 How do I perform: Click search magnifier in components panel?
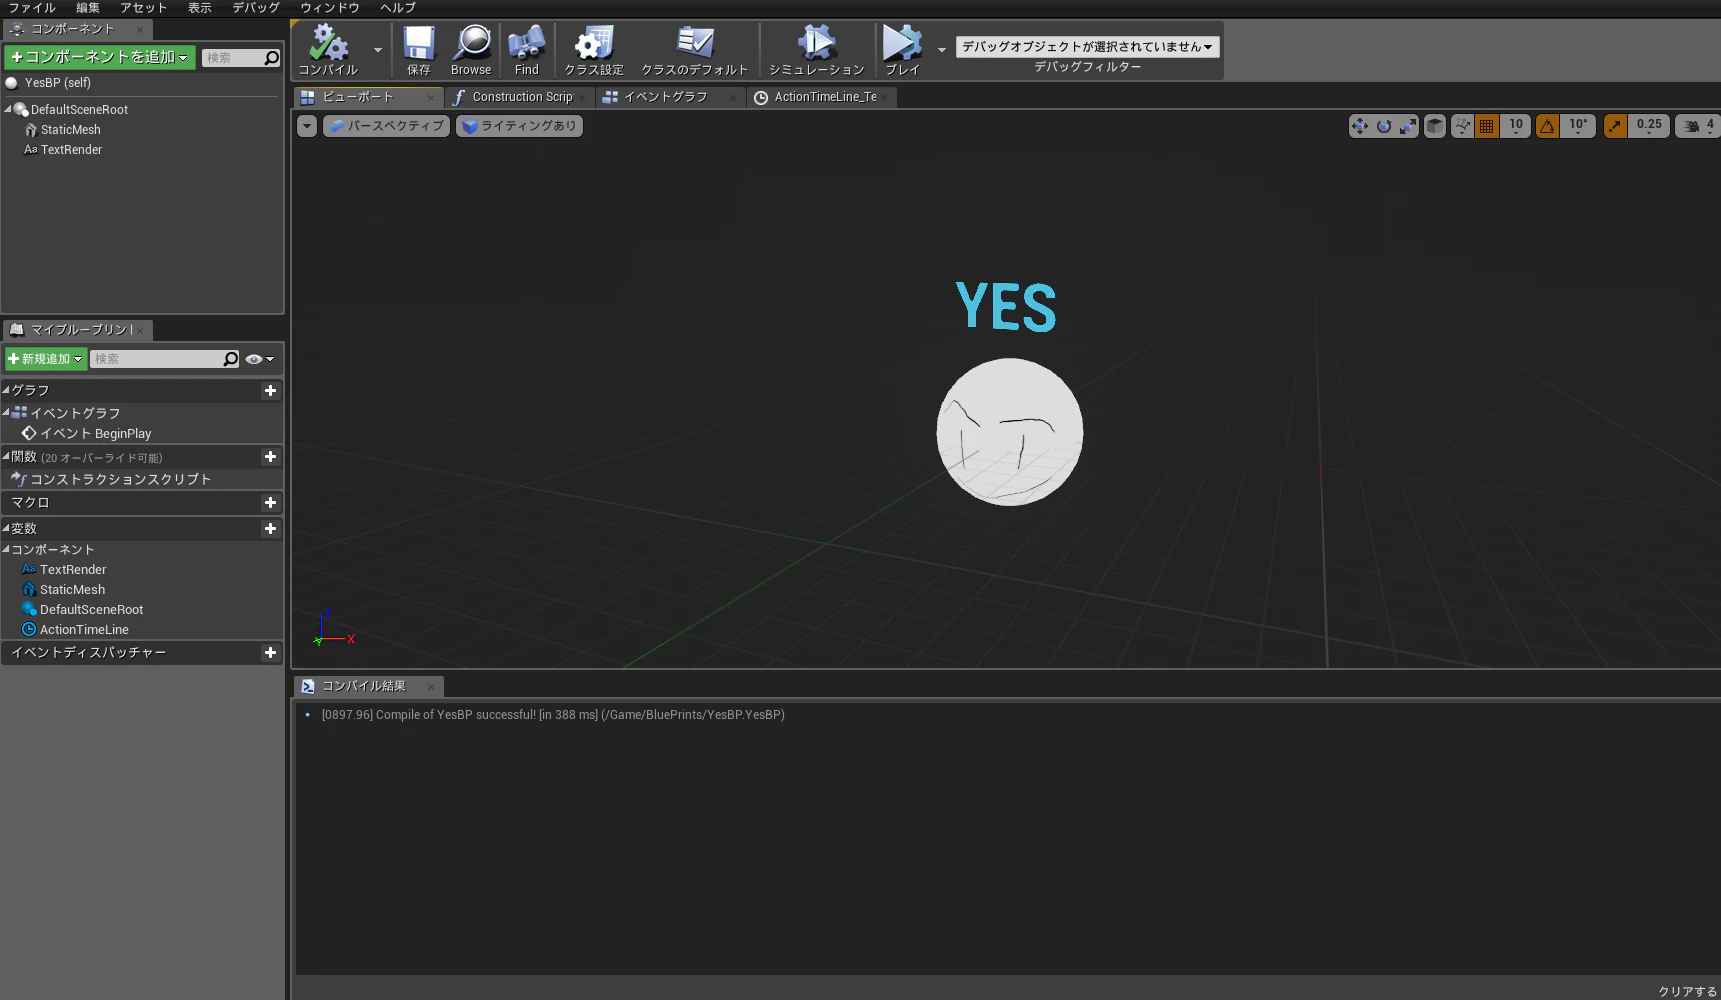[271, 58]
